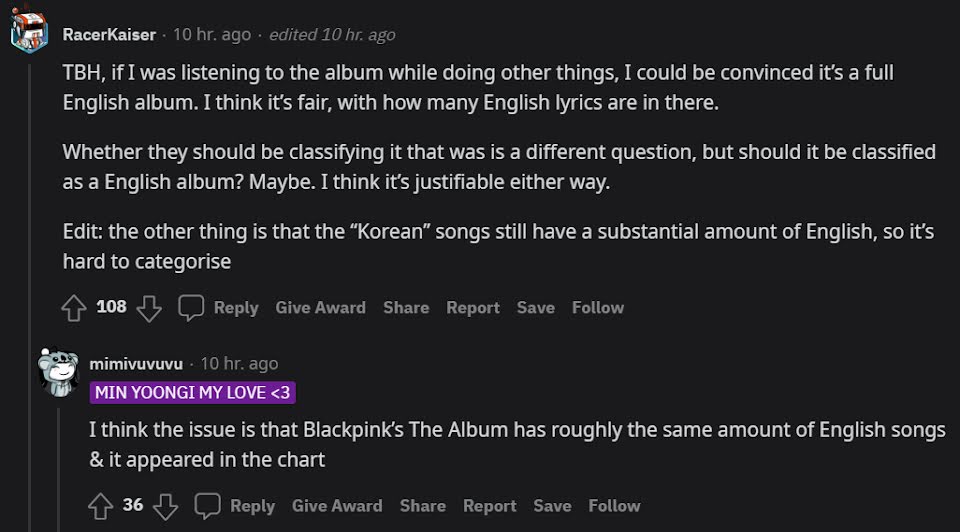Open RacerKaiser username link
This screenshot has height=532, width=960.
coord(109,34)
